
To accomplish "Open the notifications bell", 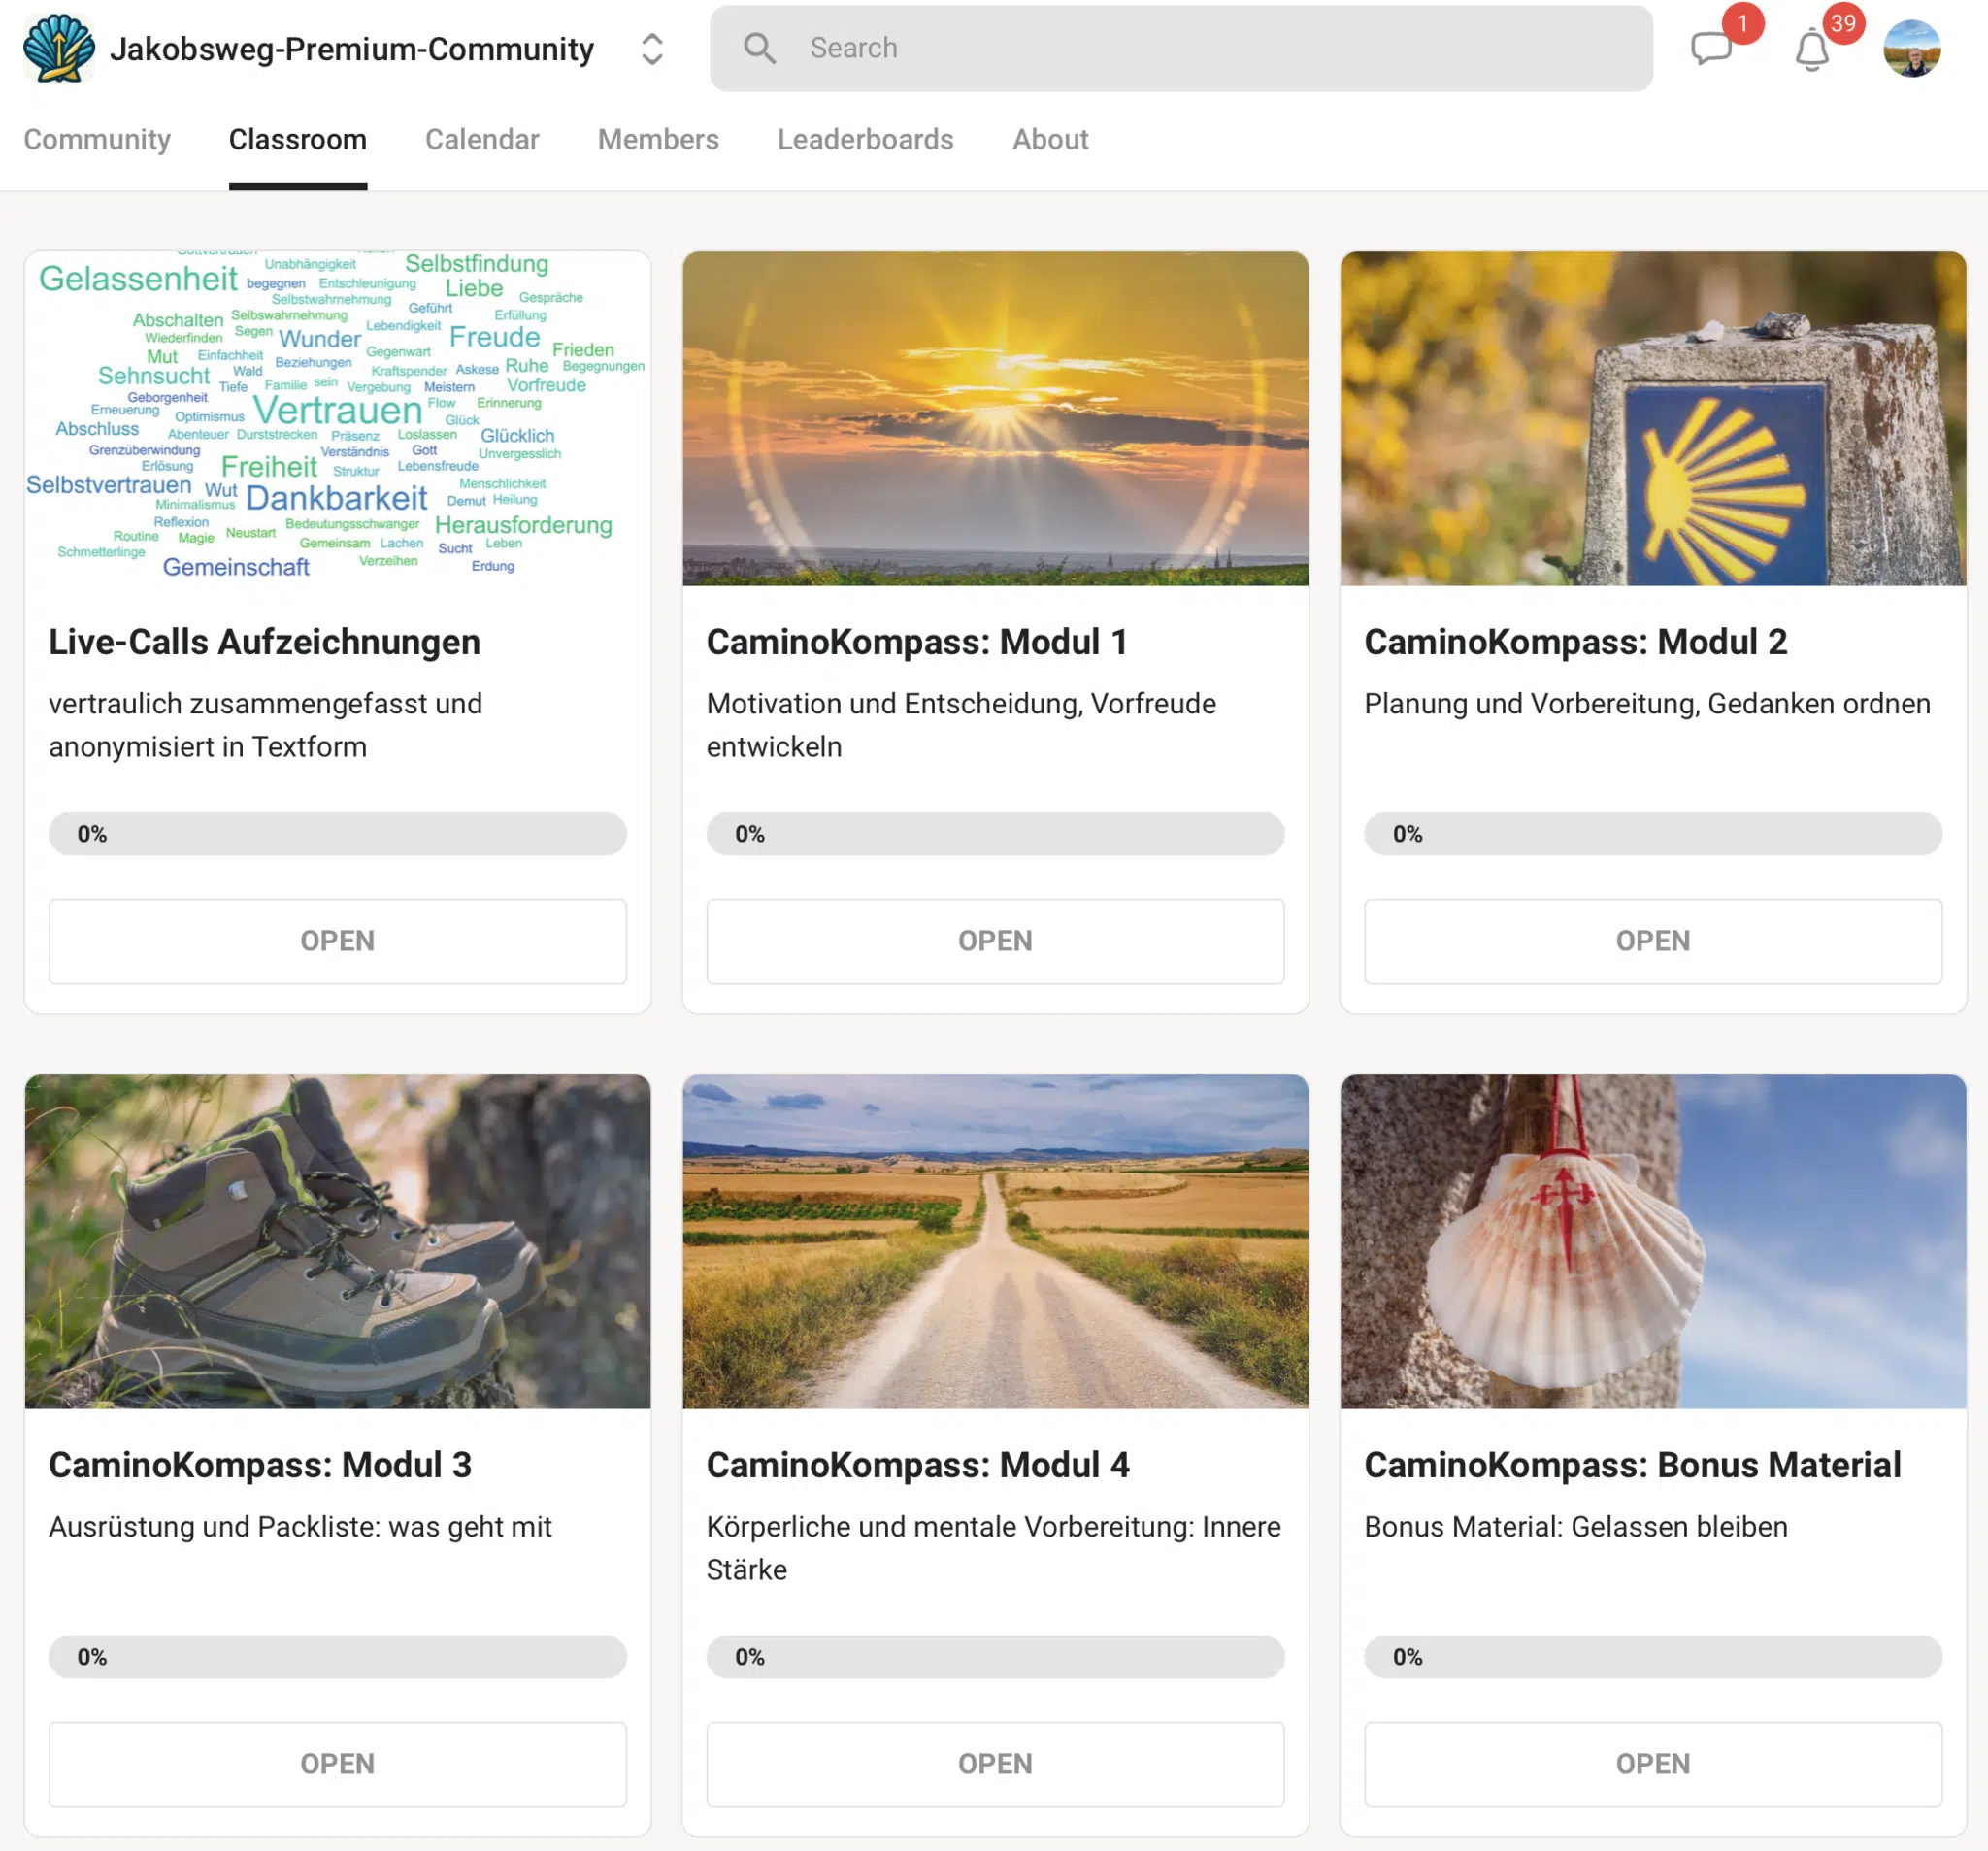I will [x=1811, y=49].
